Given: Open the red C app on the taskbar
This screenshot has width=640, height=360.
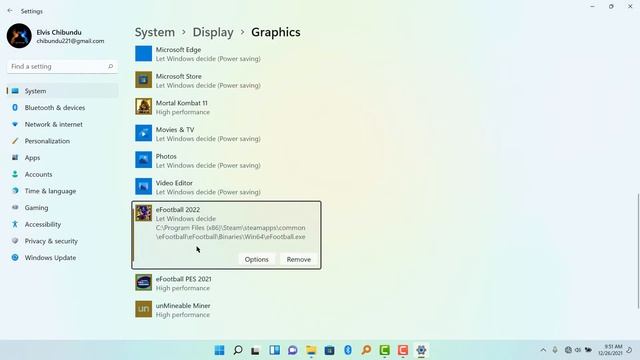Looking at the screenshot, I should [x=403, y=350].
